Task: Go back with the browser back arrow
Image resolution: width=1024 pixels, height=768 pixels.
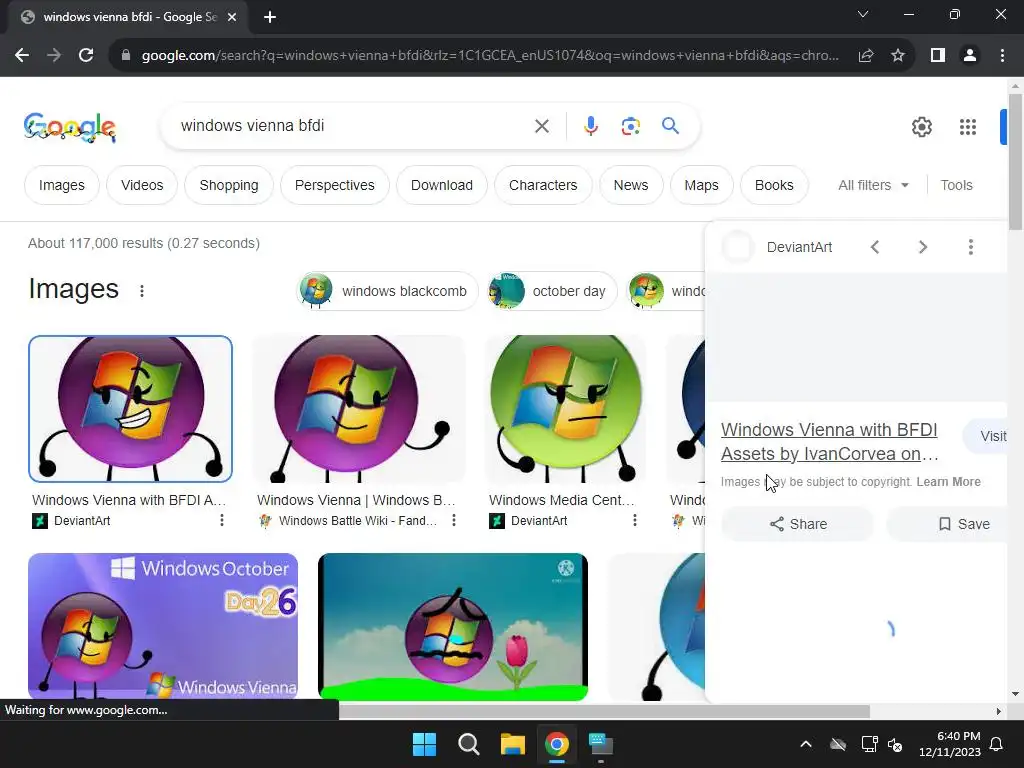Action: [x=22, y=56]
